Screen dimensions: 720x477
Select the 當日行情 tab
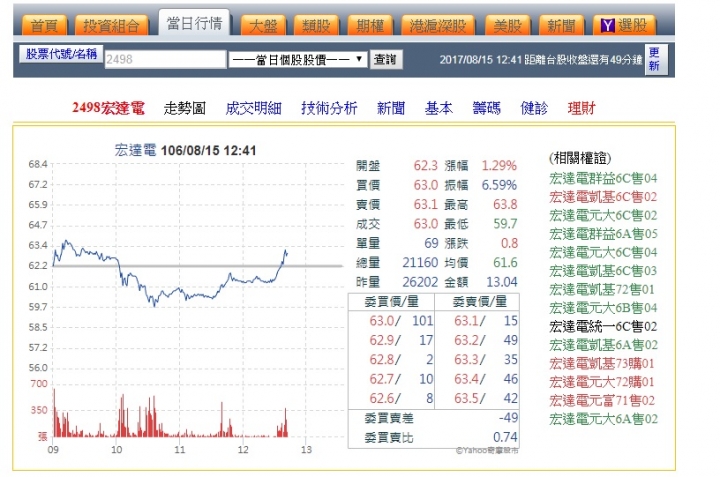194,23
